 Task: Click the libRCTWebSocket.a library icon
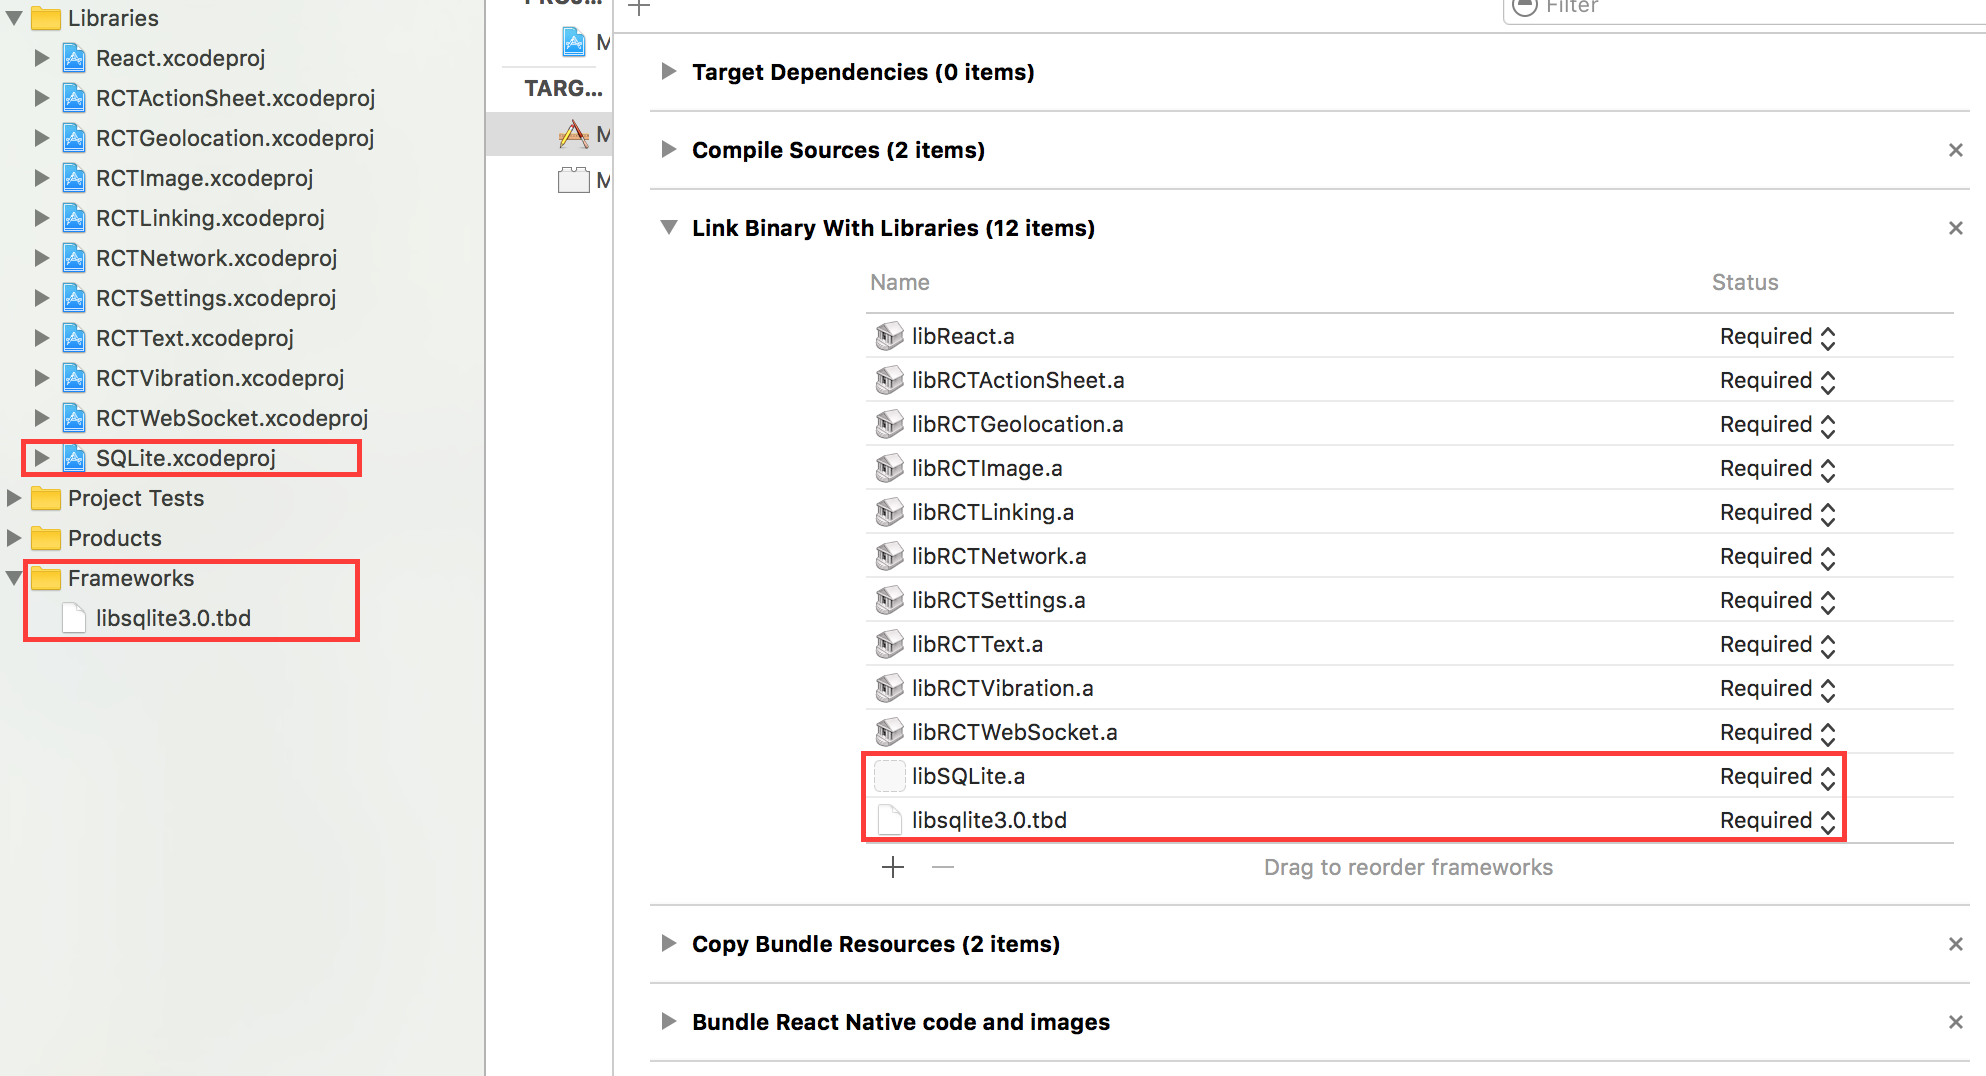(x=889, y=732)
